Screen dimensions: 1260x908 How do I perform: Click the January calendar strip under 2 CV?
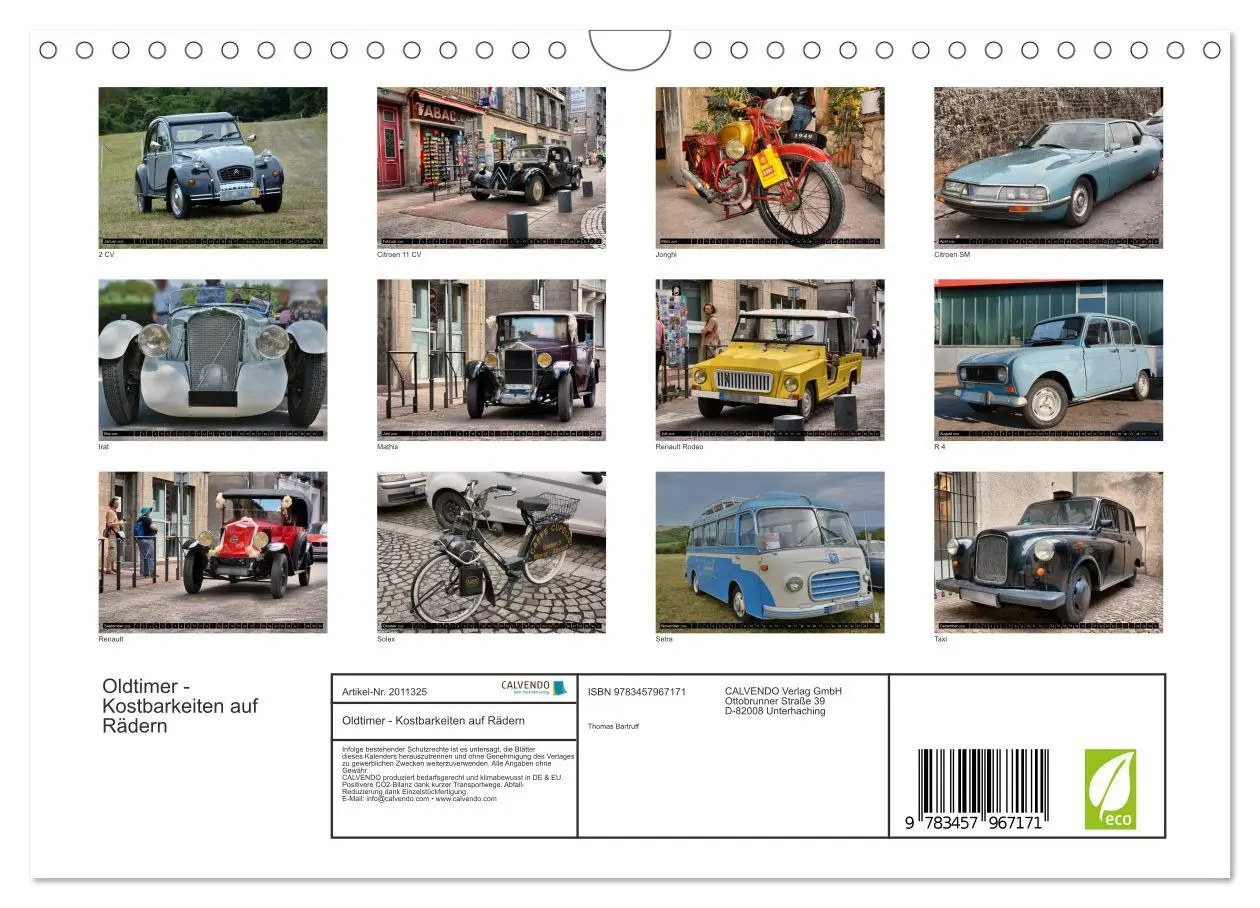tap(212, 241)
